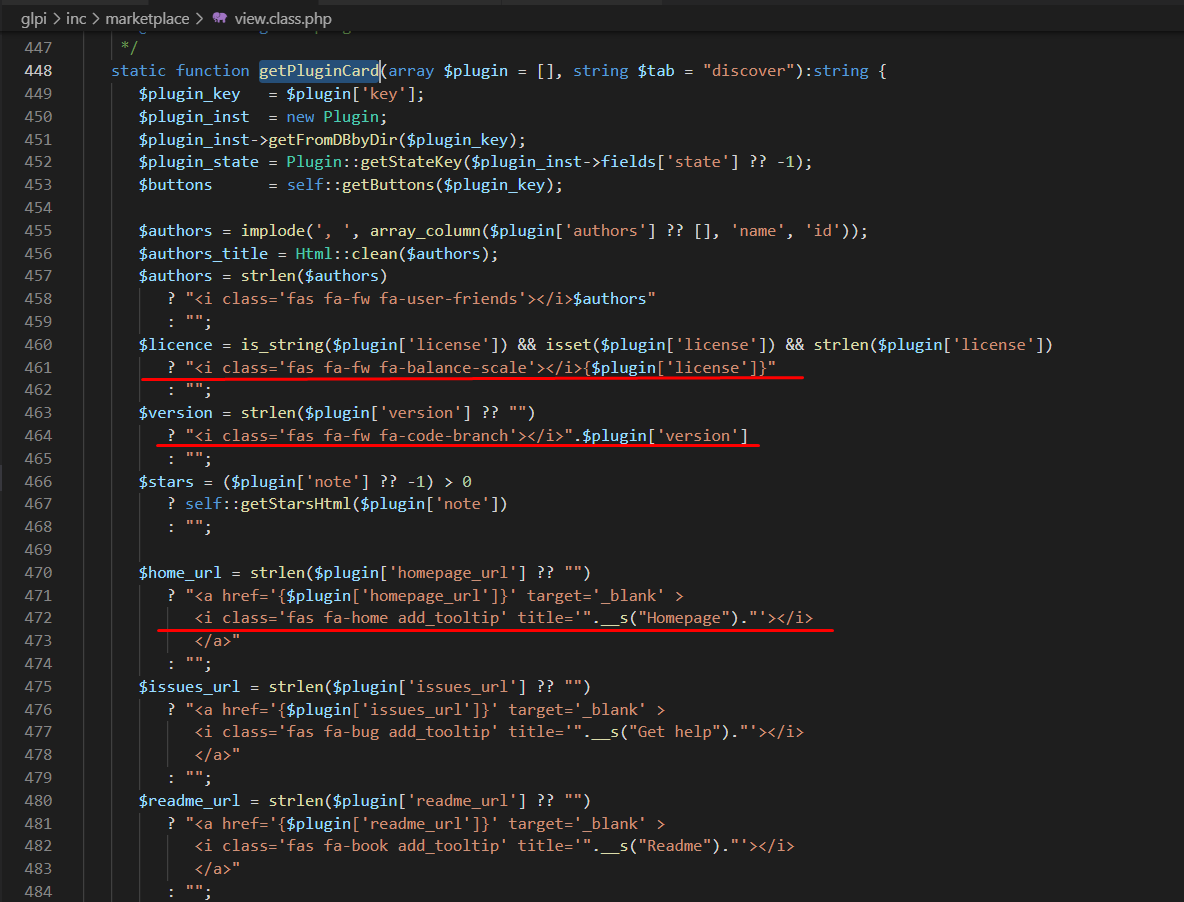
Task: Open the inc breadcrumb segment
Action: [76, 19]
